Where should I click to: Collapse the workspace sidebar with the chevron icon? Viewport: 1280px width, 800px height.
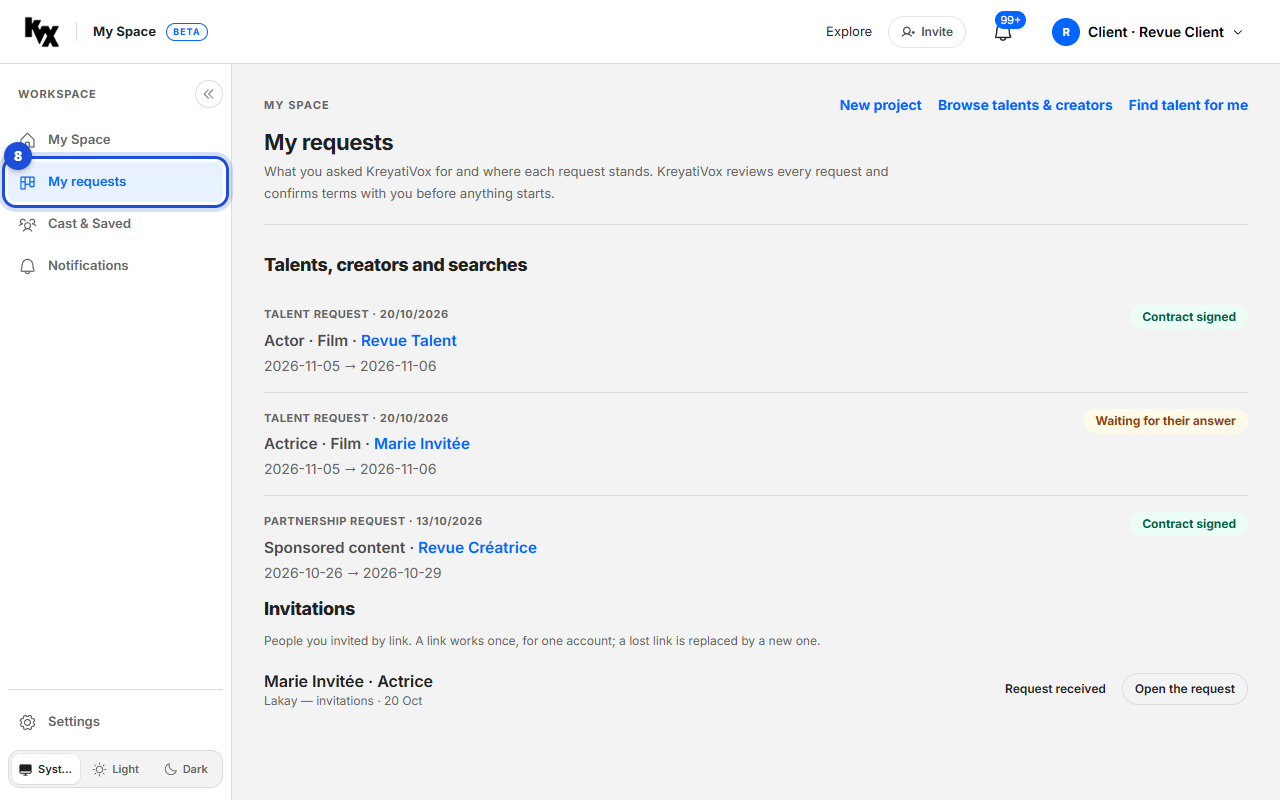(x=208, y=94)
